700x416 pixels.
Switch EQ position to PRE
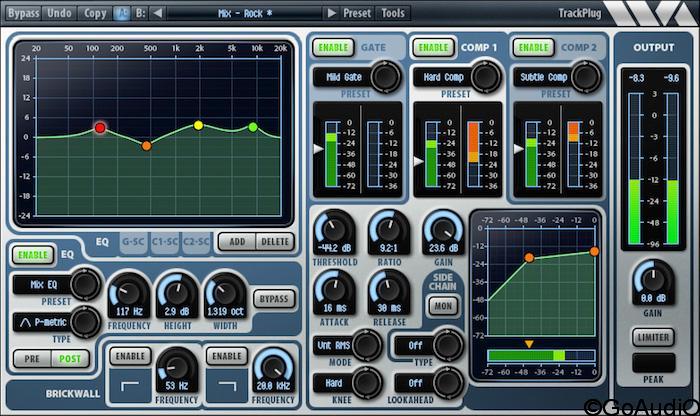pos(32,359)
